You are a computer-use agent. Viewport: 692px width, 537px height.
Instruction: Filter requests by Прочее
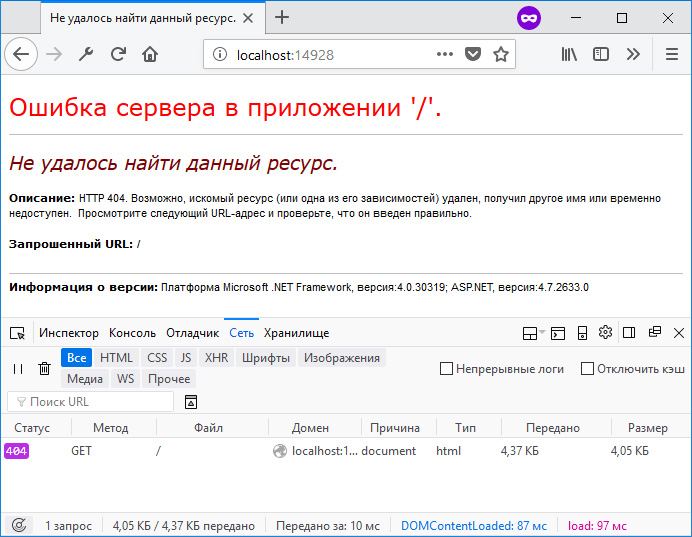pyautogui.click(x=169, y=379)
